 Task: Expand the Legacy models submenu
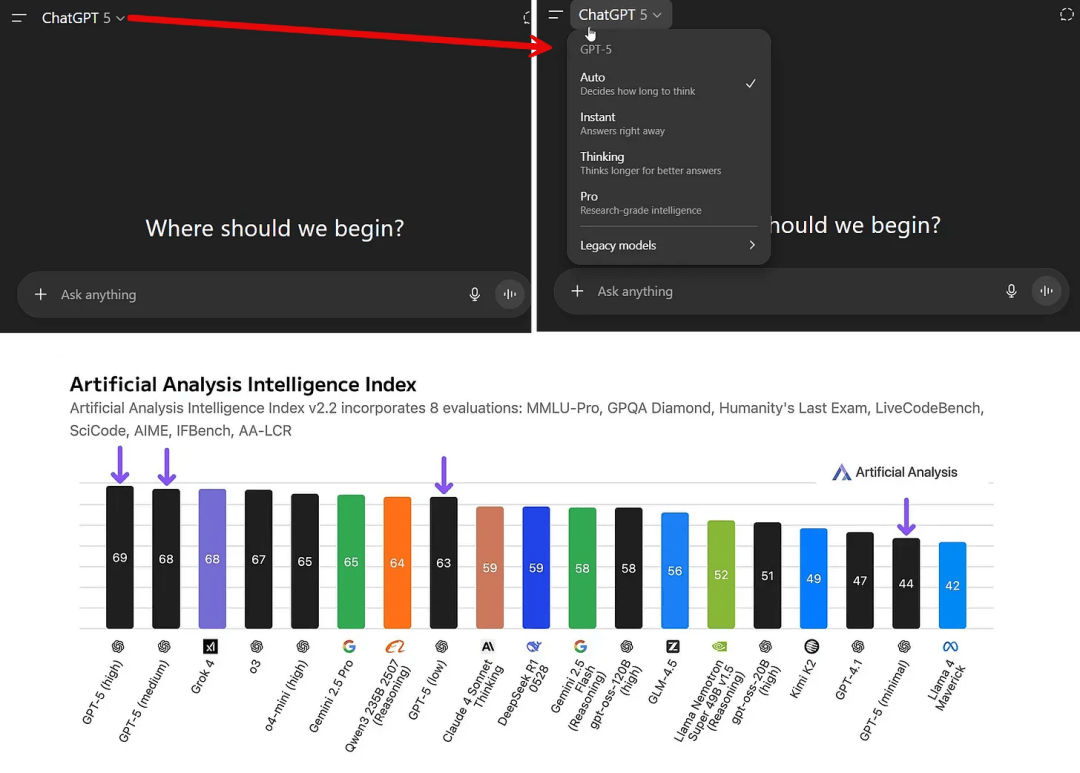(x=668, y=246)
